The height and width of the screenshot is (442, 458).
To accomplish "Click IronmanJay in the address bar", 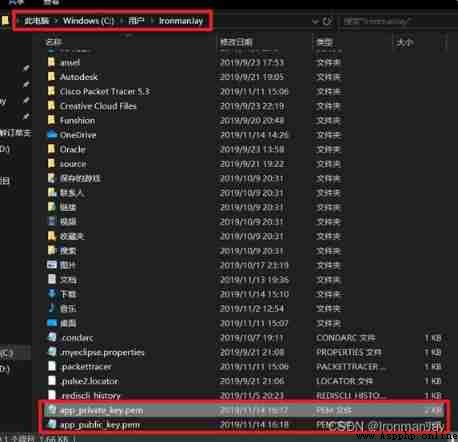I will [x=181, y=21].
